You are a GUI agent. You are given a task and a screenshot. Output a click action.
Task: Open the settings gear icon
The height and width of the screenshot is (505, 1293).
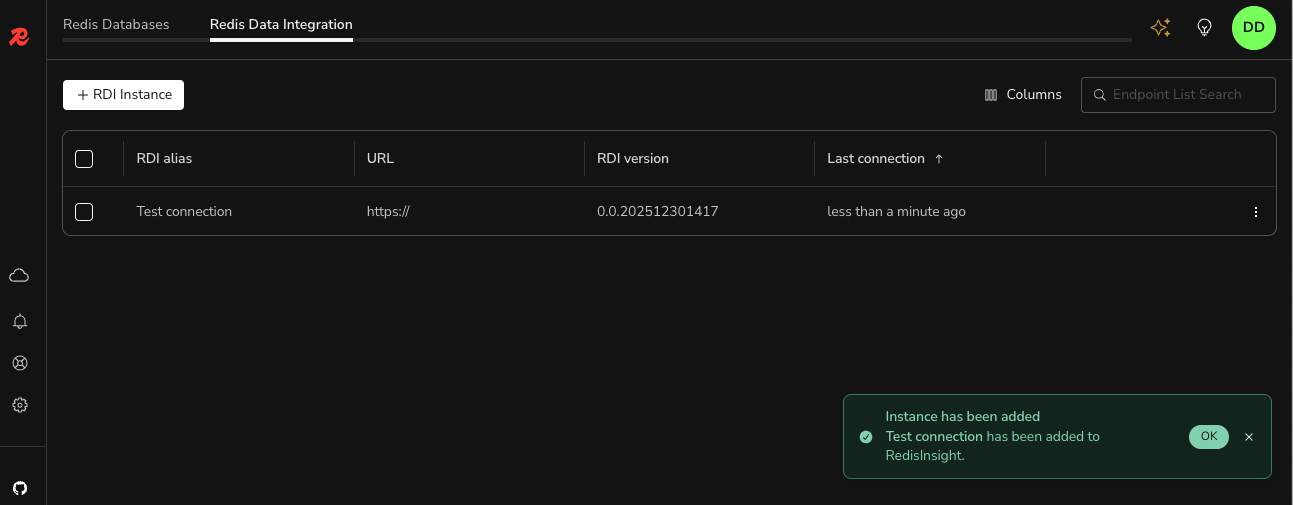(x=19, y=405)
